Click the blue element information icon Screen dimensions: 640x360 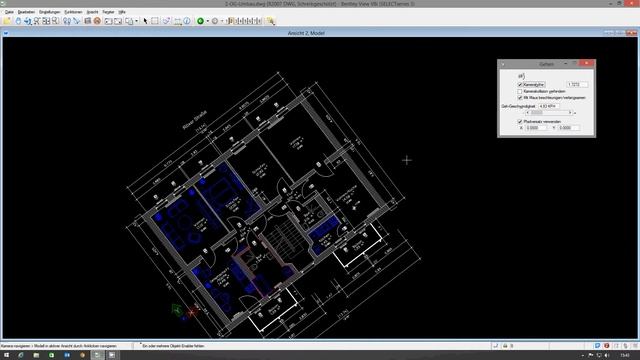click(187, 21)
